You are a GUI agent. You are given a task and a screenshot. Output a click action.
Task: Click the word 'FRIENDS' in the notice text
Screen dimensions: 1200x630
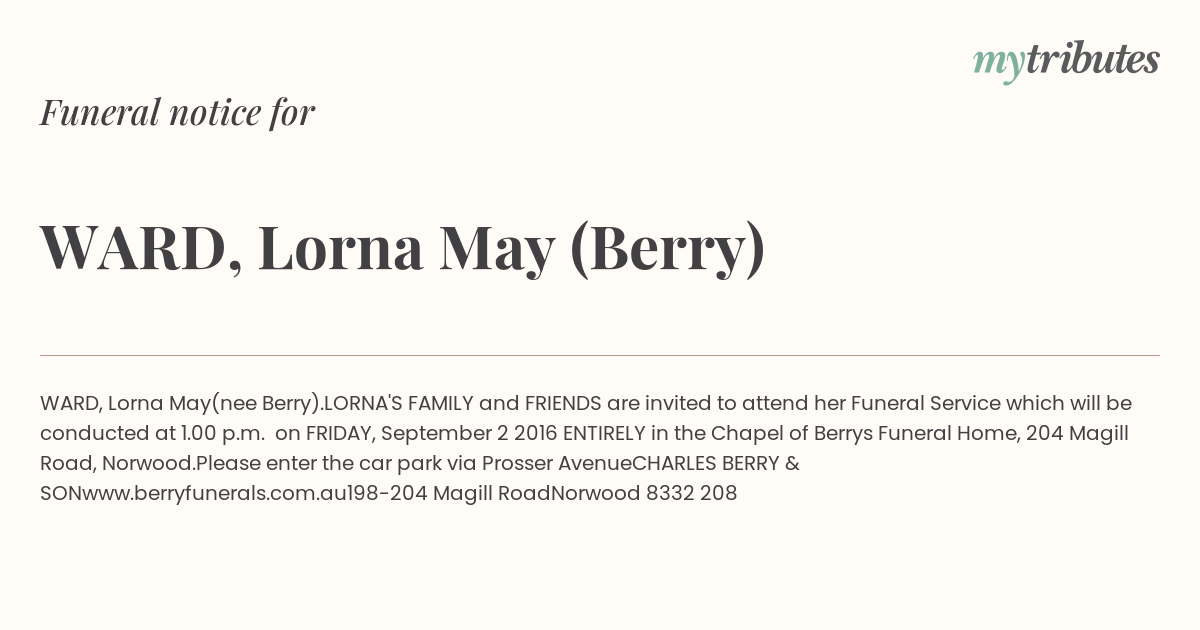tap(563, 403)
